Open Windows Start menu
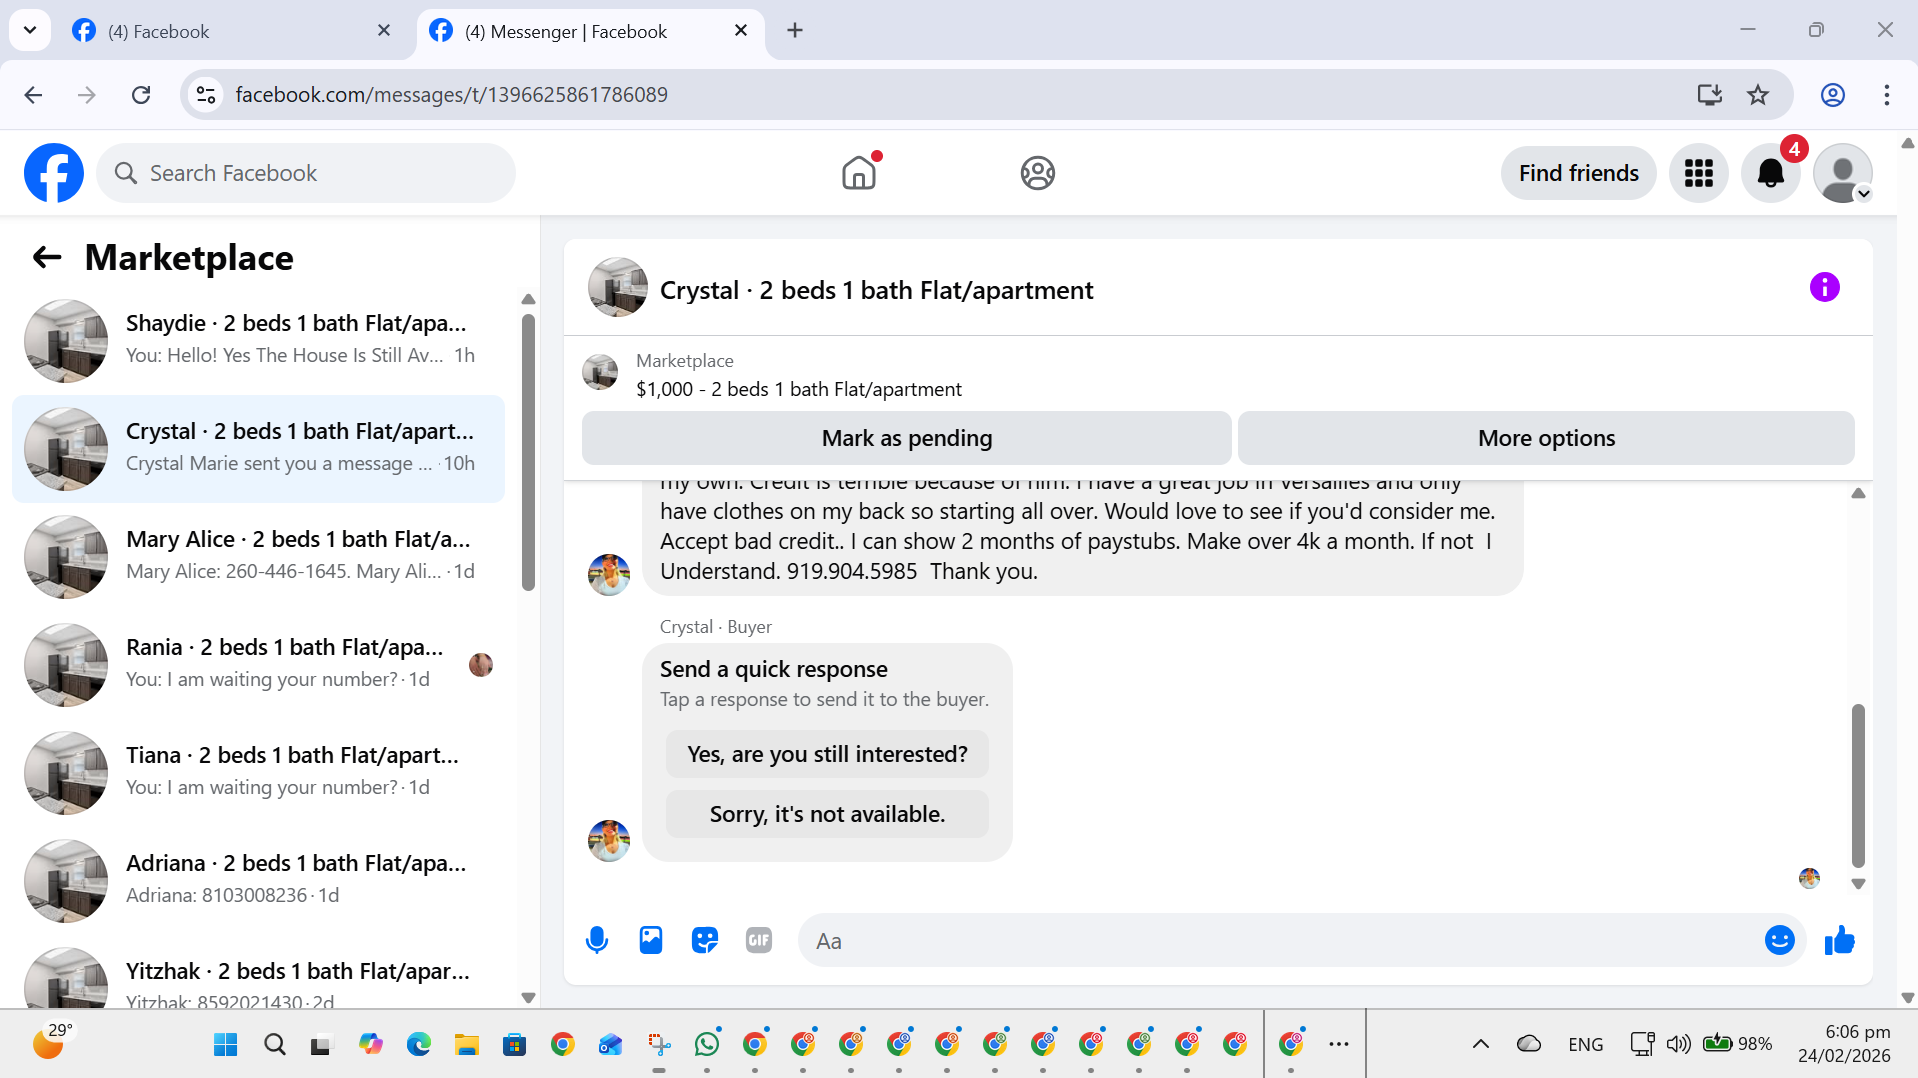This screenshot has height=1078, width=1918. [x=226, y=1044]
